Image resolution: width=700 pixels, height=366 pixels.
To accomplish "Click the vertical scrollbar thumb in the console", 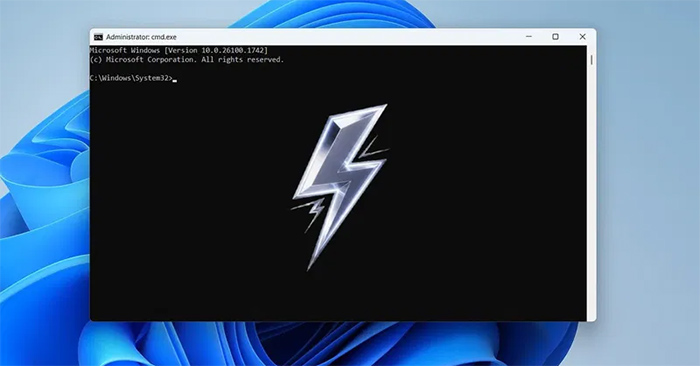I will (x=592, y=60).
